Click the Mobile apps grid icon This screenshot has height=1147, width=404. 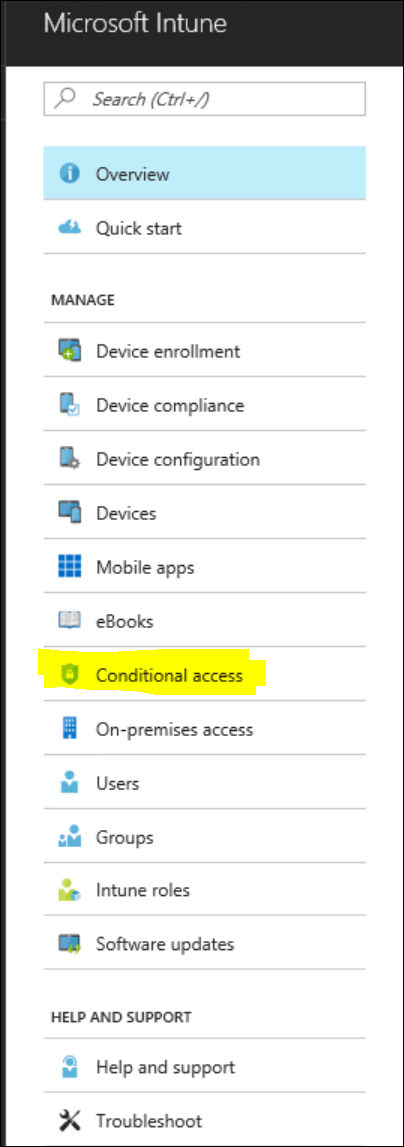click(x=70, y=567)
